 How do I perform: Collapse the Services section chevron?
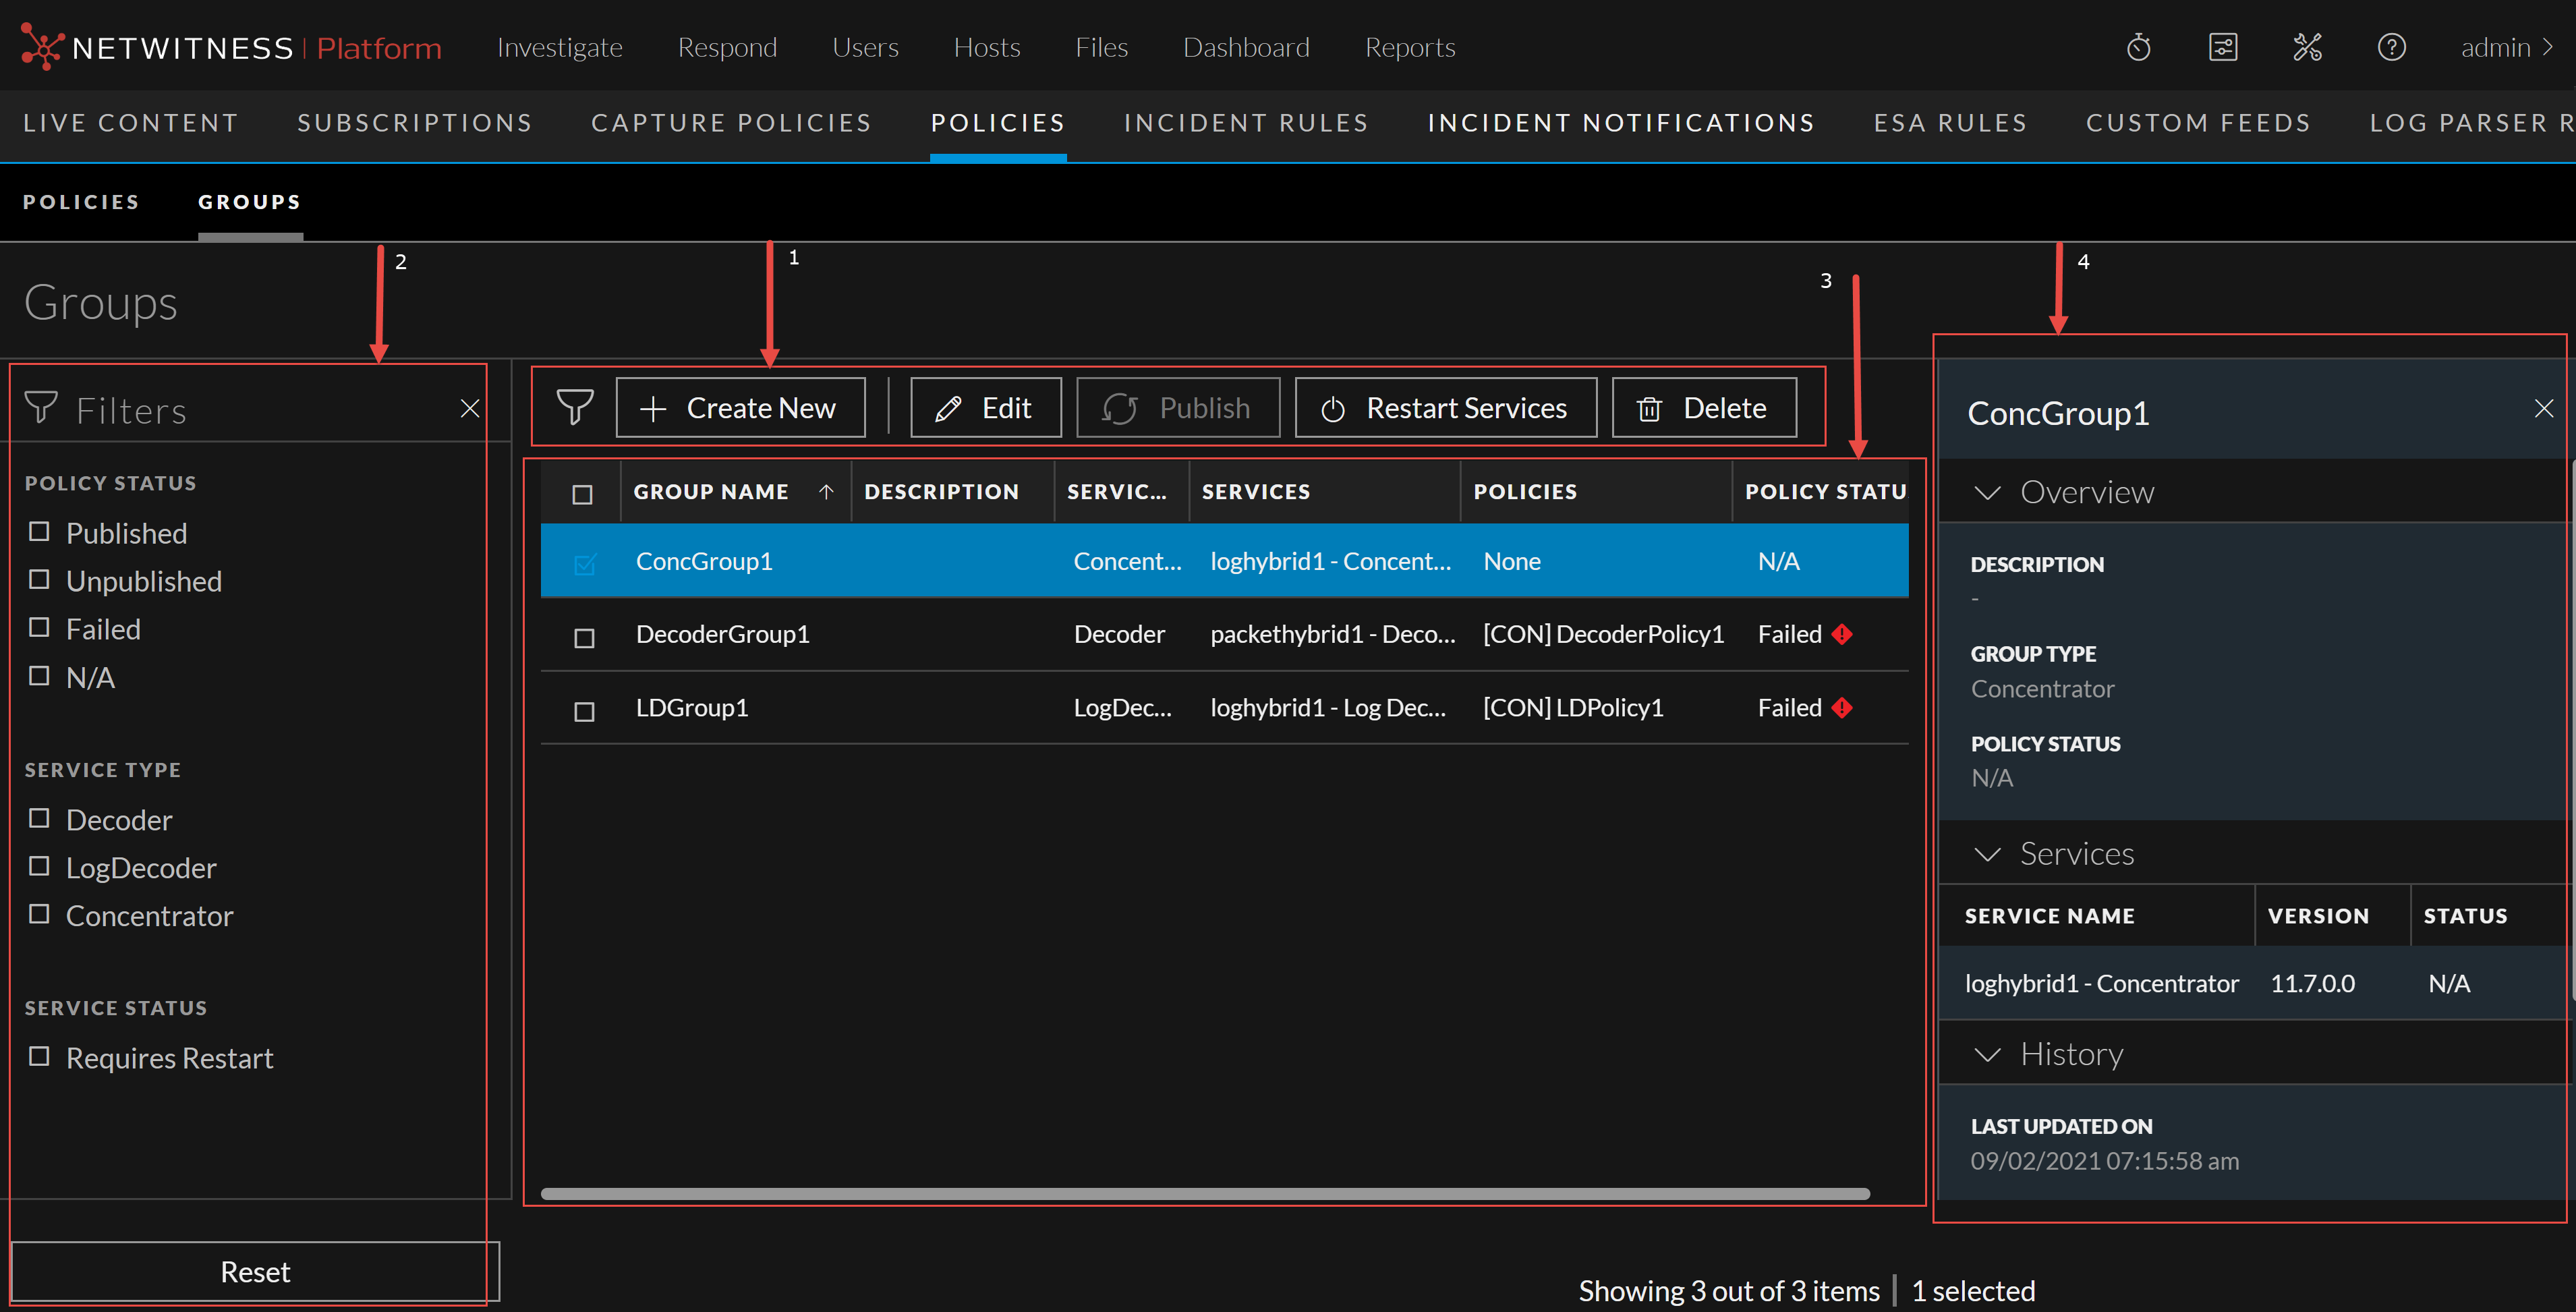[1987, 854]
